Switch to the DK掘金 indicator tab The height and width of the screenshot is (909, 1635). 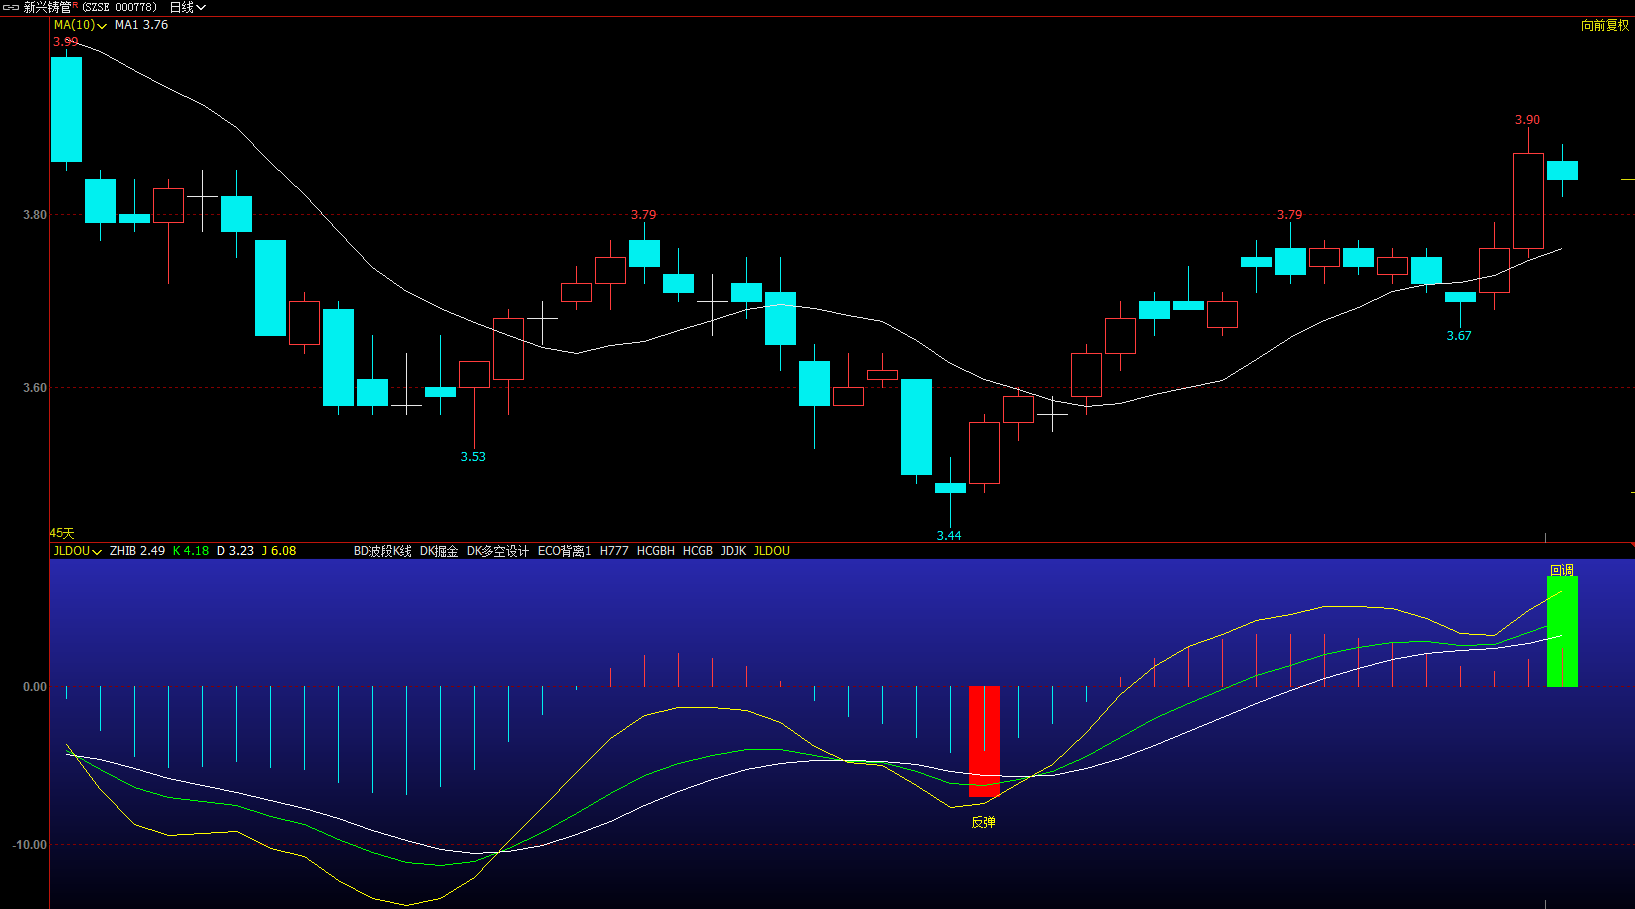coord(439,551)
